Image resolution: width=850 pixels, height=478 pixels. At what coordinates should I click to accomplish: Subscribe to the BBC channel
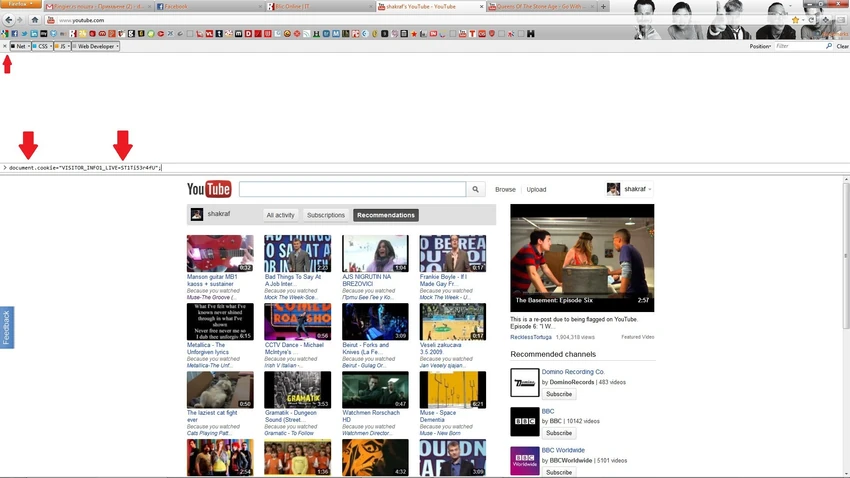coord(559,433)
